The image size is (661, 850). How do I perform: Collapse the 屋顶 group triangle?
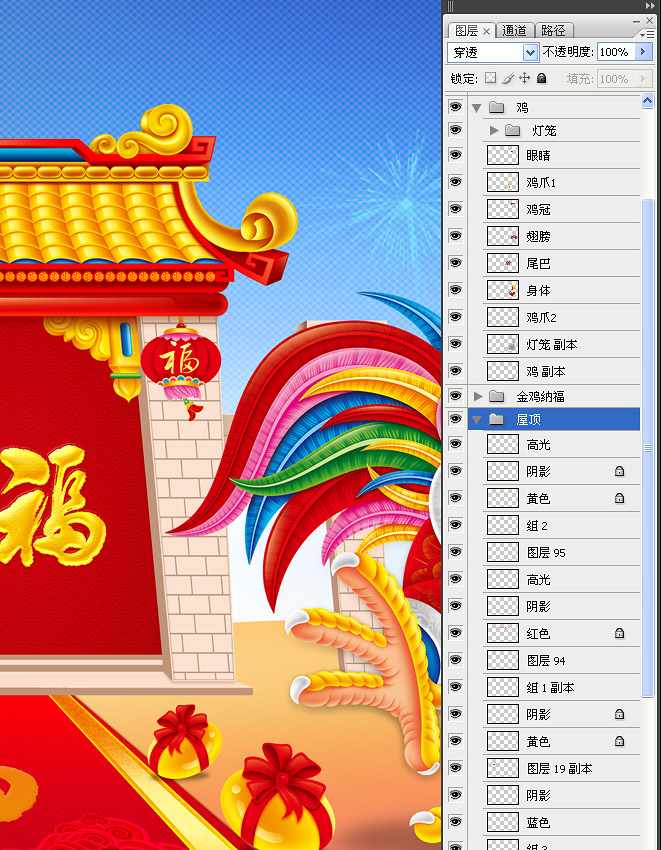[x=477, y=420]
